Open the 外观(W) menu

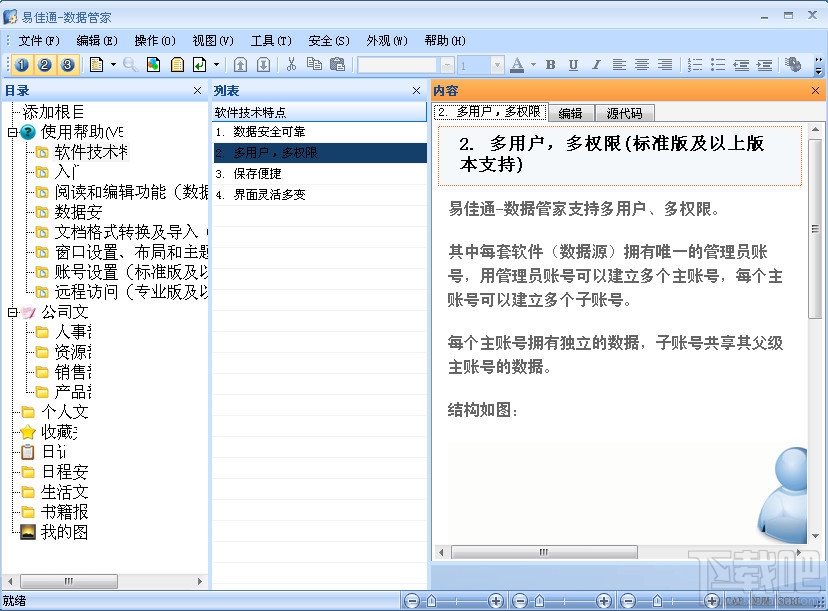pos(387,41)
